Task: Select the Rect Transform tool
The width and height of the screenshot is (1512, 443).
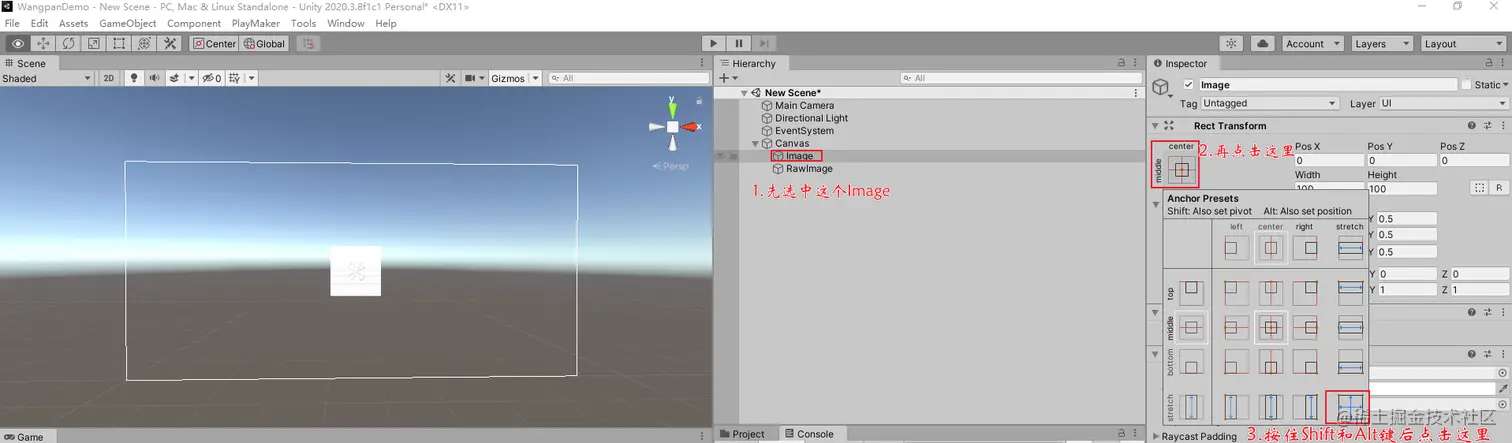Action: pos(119,43)
